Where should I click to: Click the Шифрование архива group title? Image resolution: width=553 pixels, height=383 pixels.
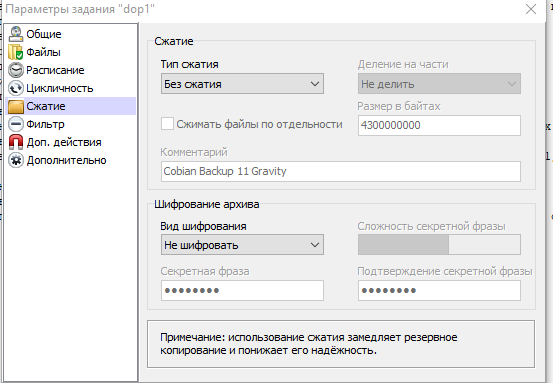tap(207, 204)
